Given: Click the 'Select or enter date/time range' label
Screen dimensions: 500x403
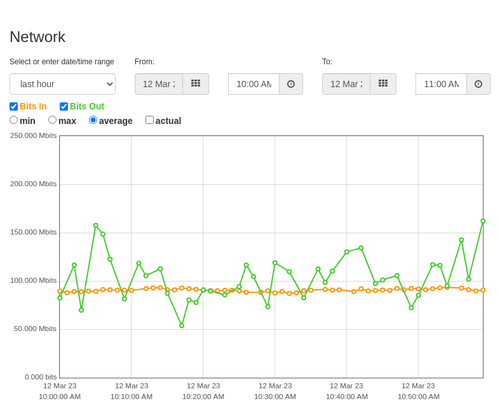Looking at the screenshot, I should pos(62,62).
